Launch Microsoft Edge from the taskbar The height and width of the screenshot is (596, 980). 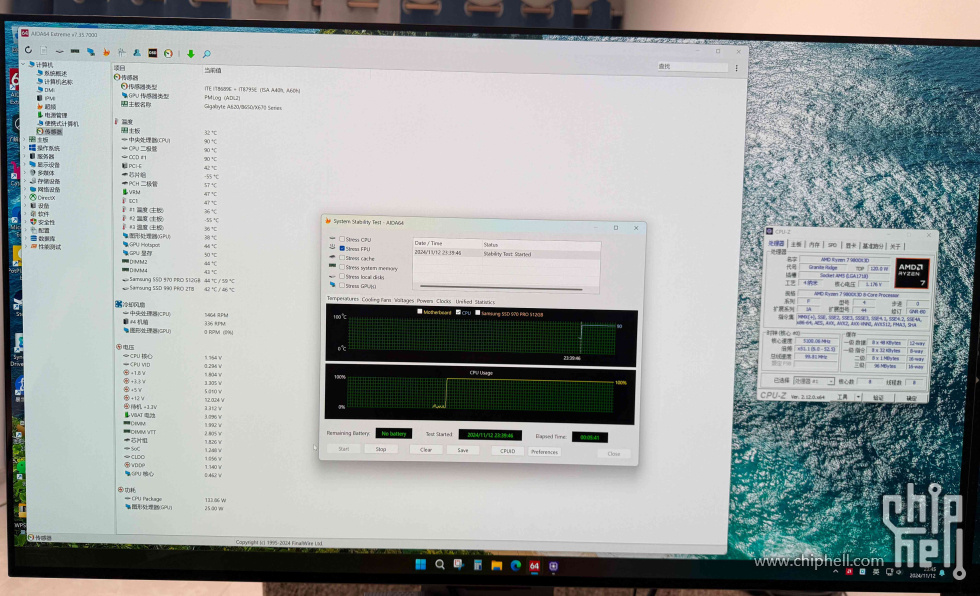pos(516,565)
